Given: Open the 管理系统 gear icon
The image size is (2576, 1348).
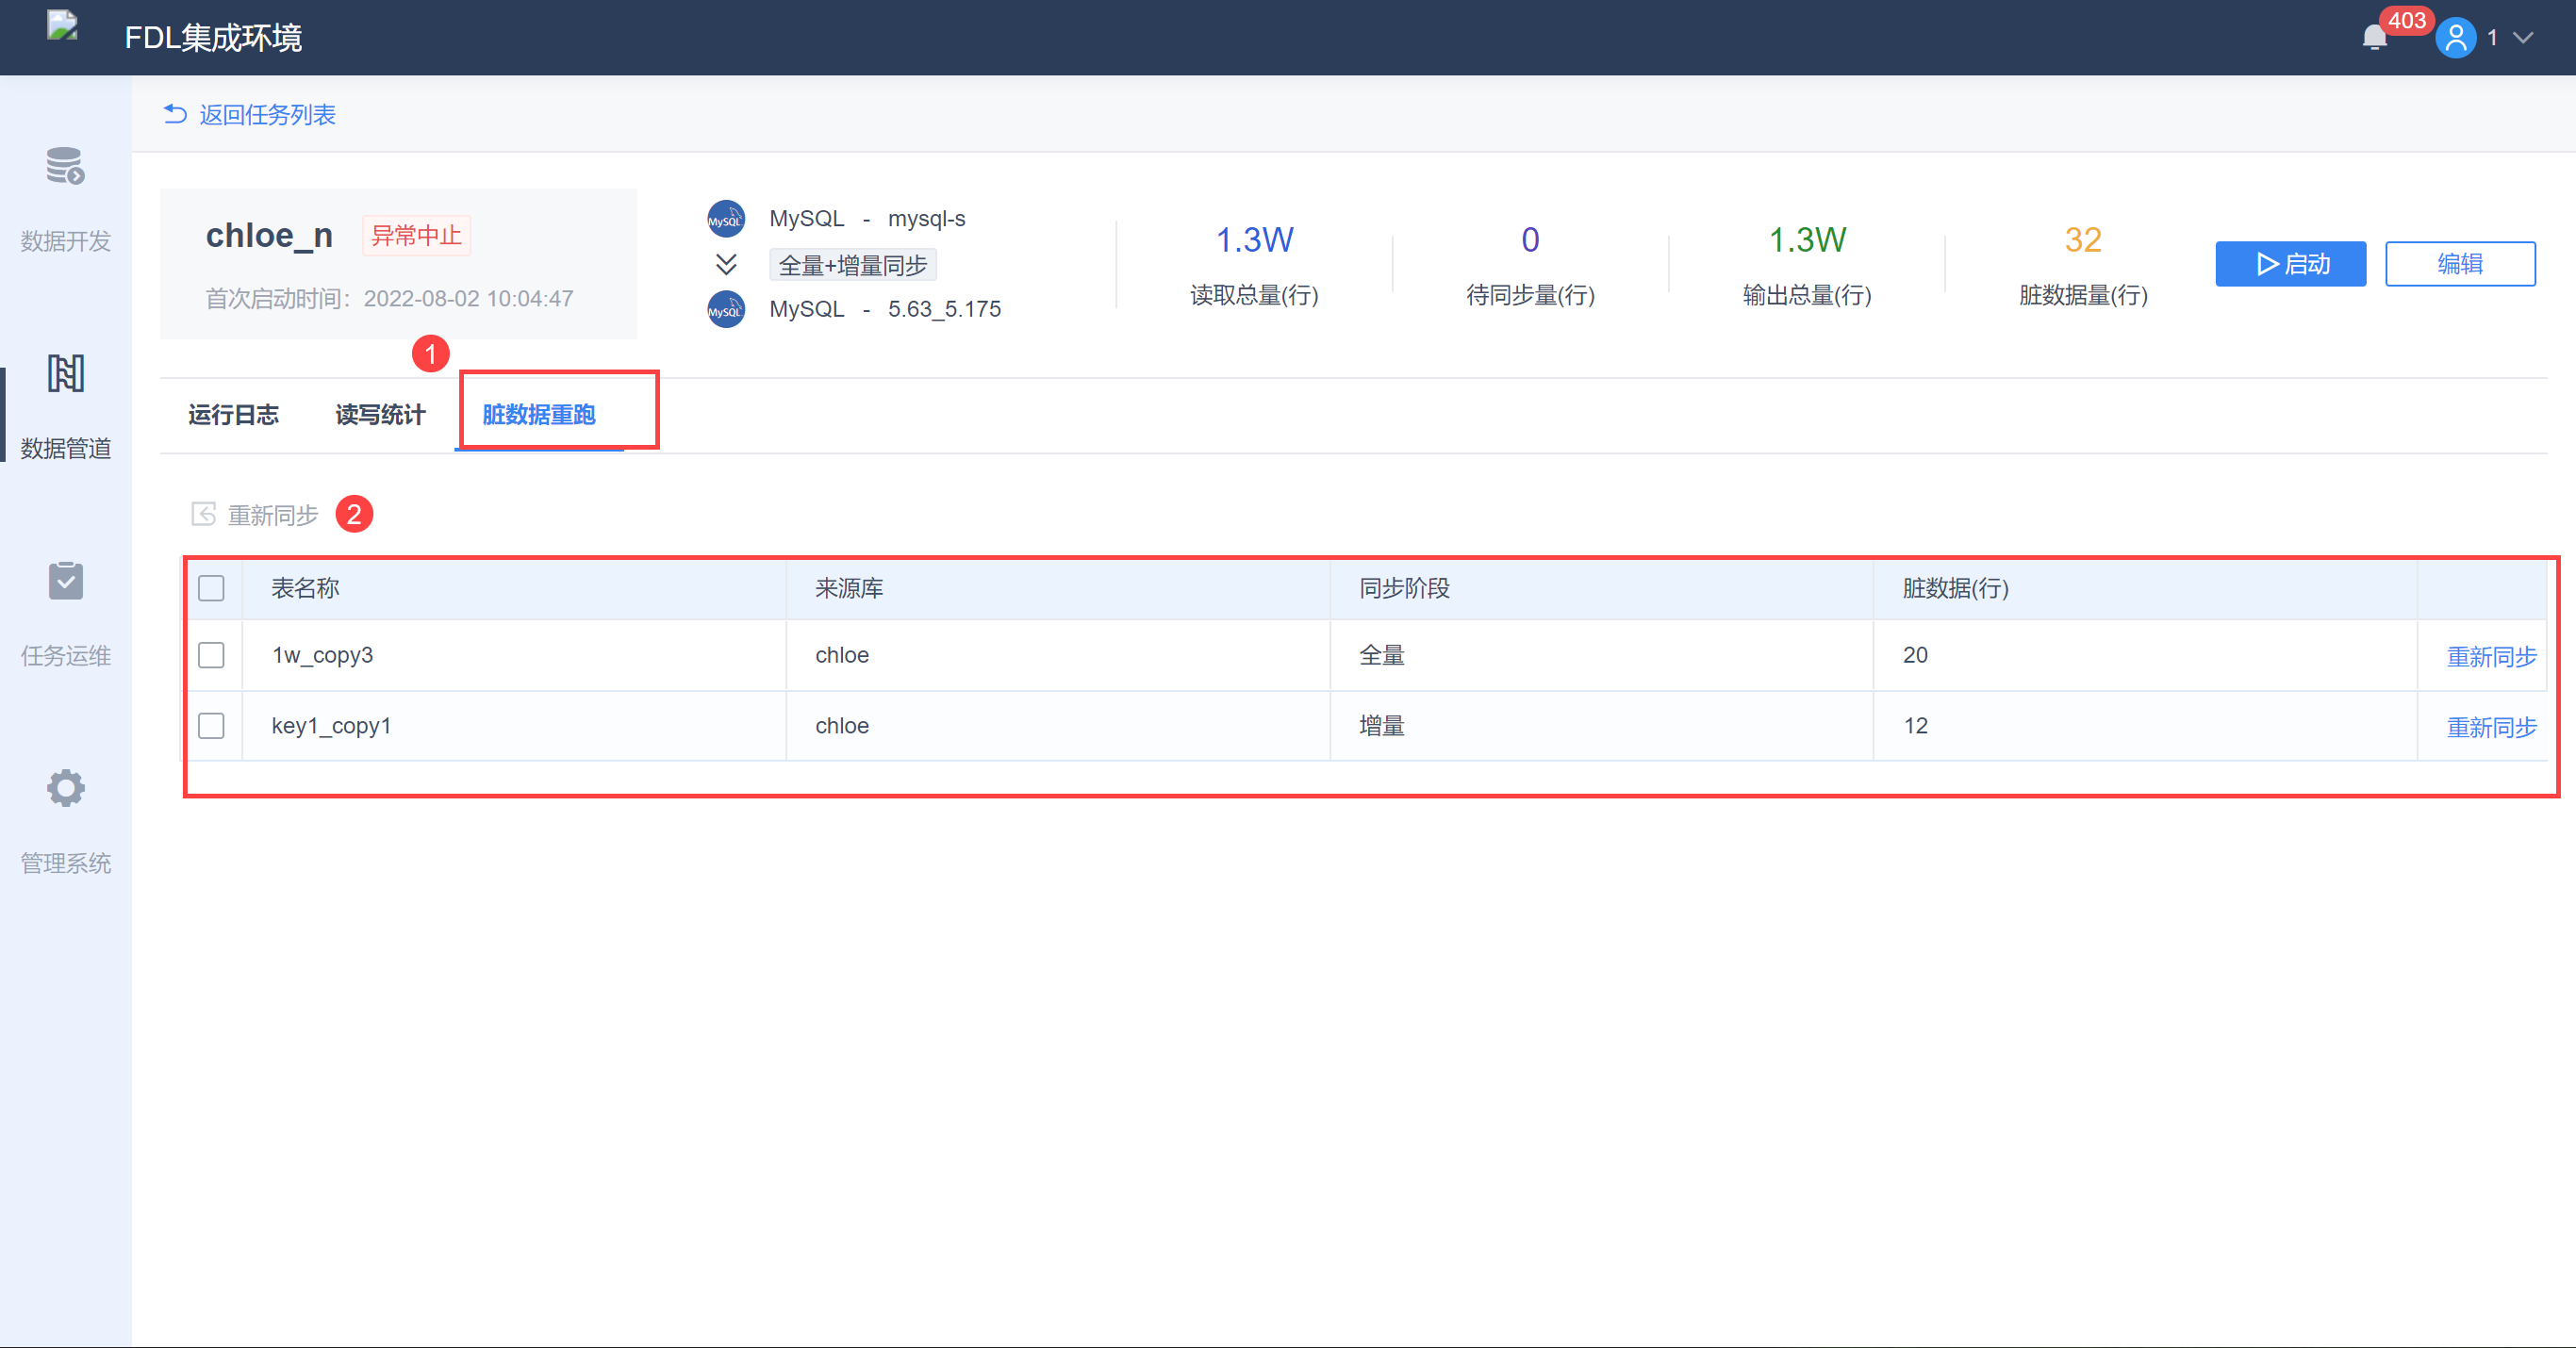Looking at the screenshot, I should pos(65,788).
